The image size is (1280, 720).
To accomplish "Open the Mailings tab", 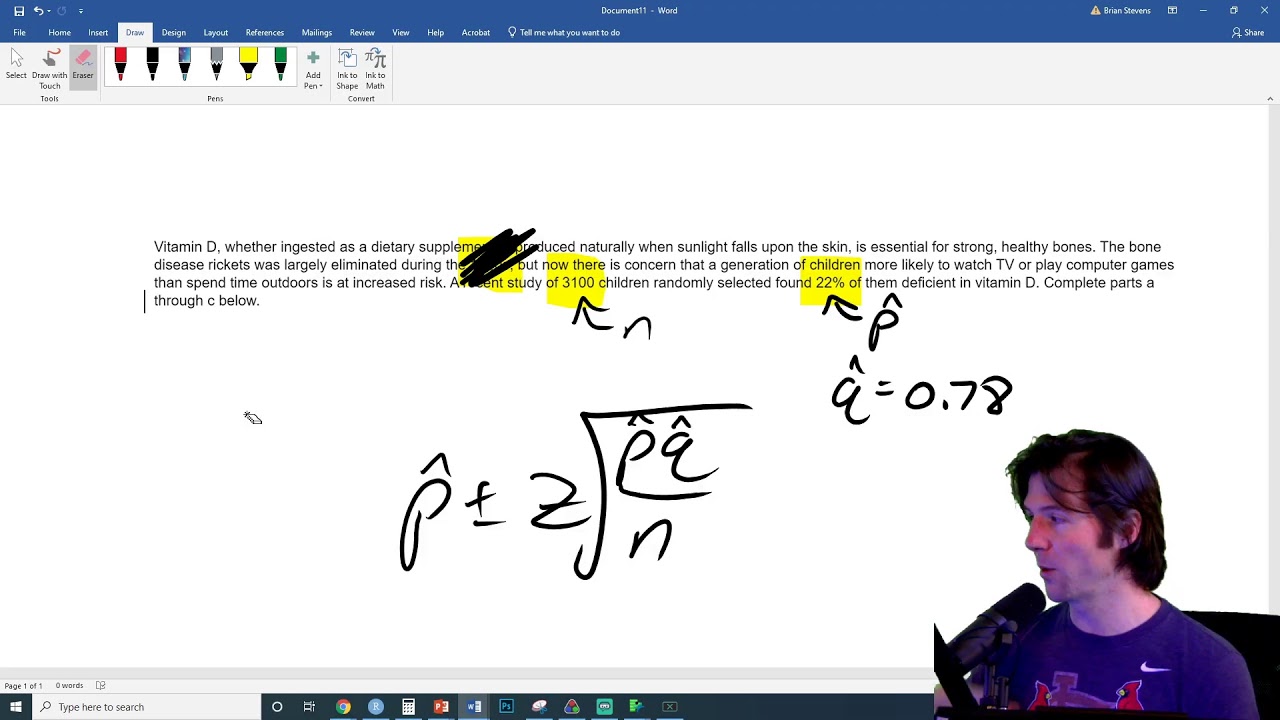I will tap(317, 33).
